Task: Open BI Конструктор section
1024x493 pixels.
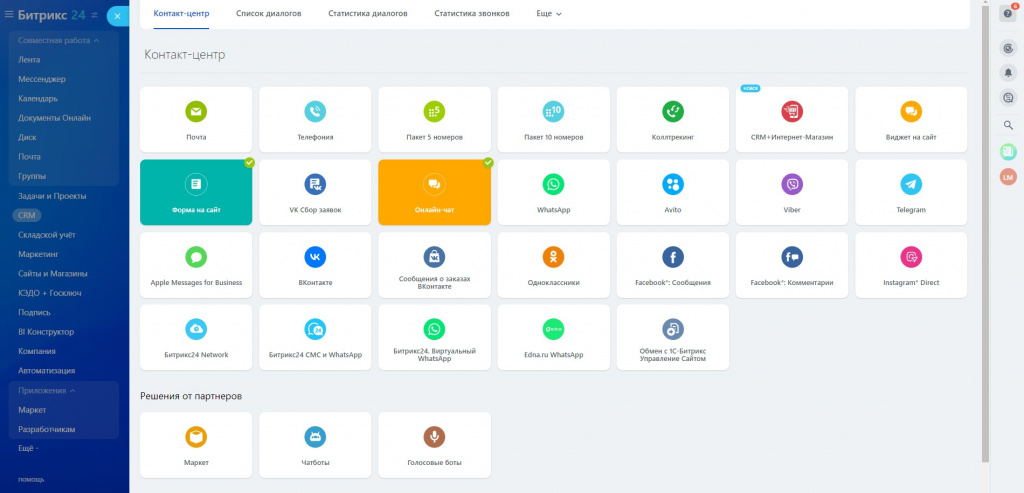Action: click(46, 332)
